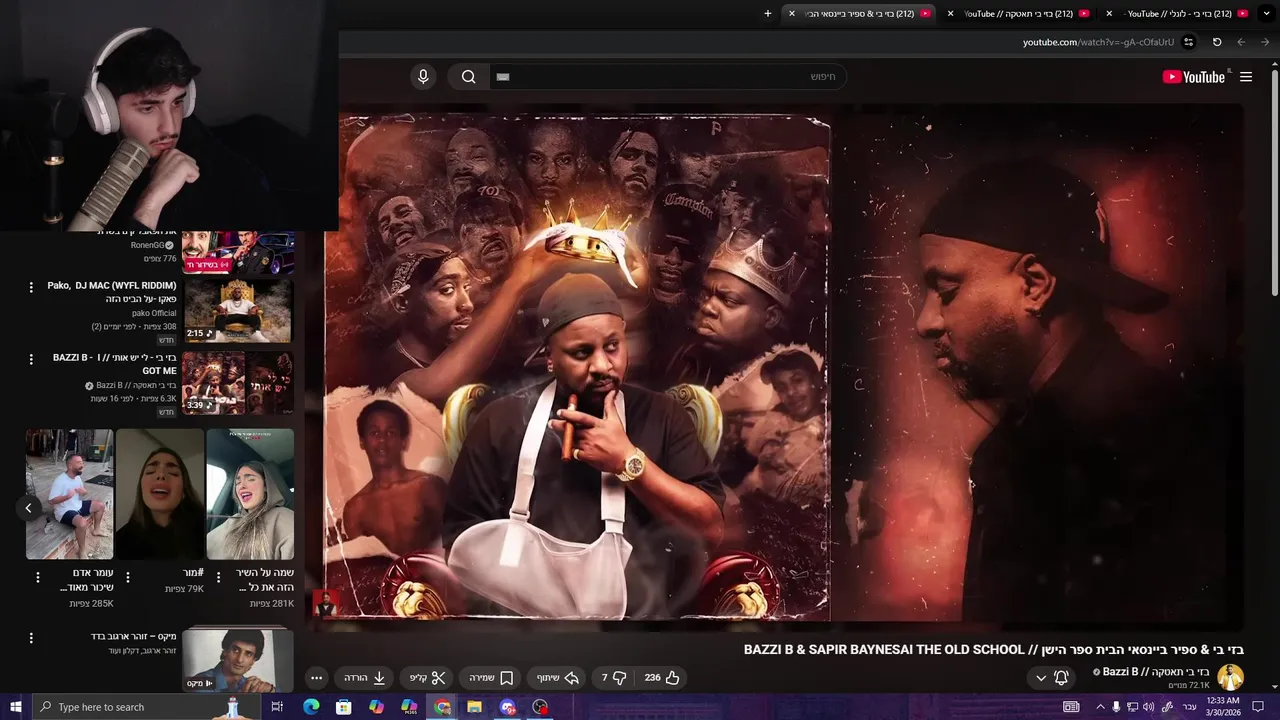
Task: Open options menu for Pako DJ MAC video
Action: [x=31, y=287]
